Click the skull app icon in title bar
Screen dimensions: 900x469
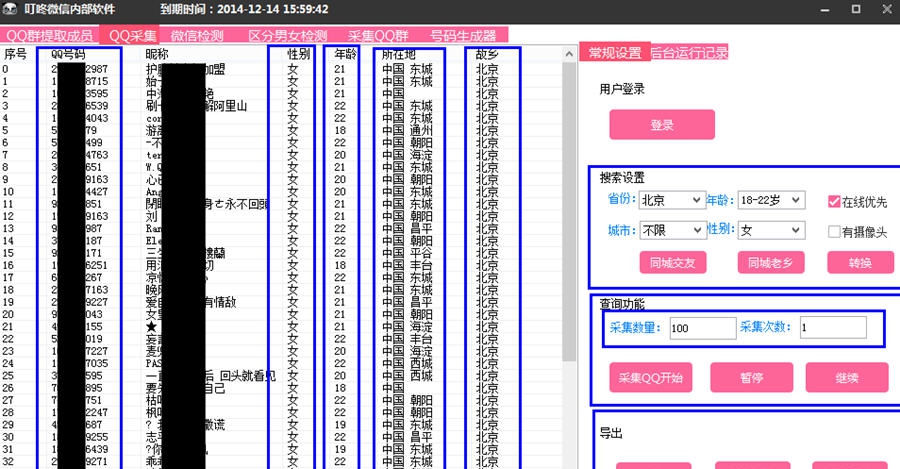[10, 9]
